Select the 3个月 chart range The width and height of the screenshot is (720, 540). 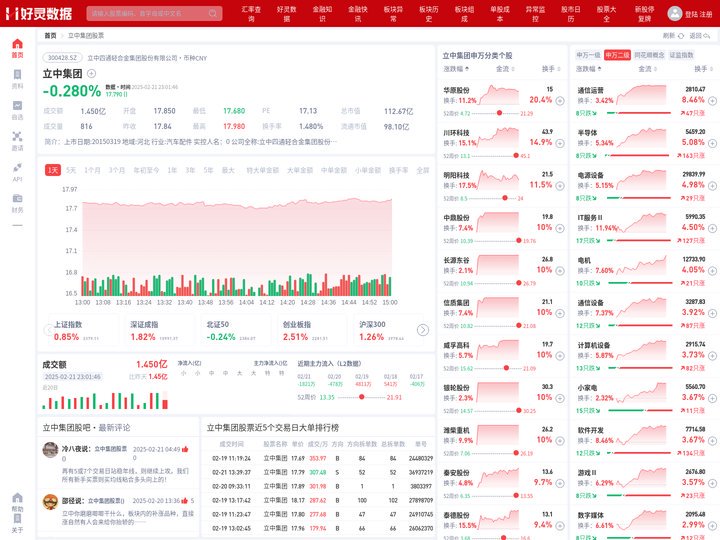[x=117, y=170]
